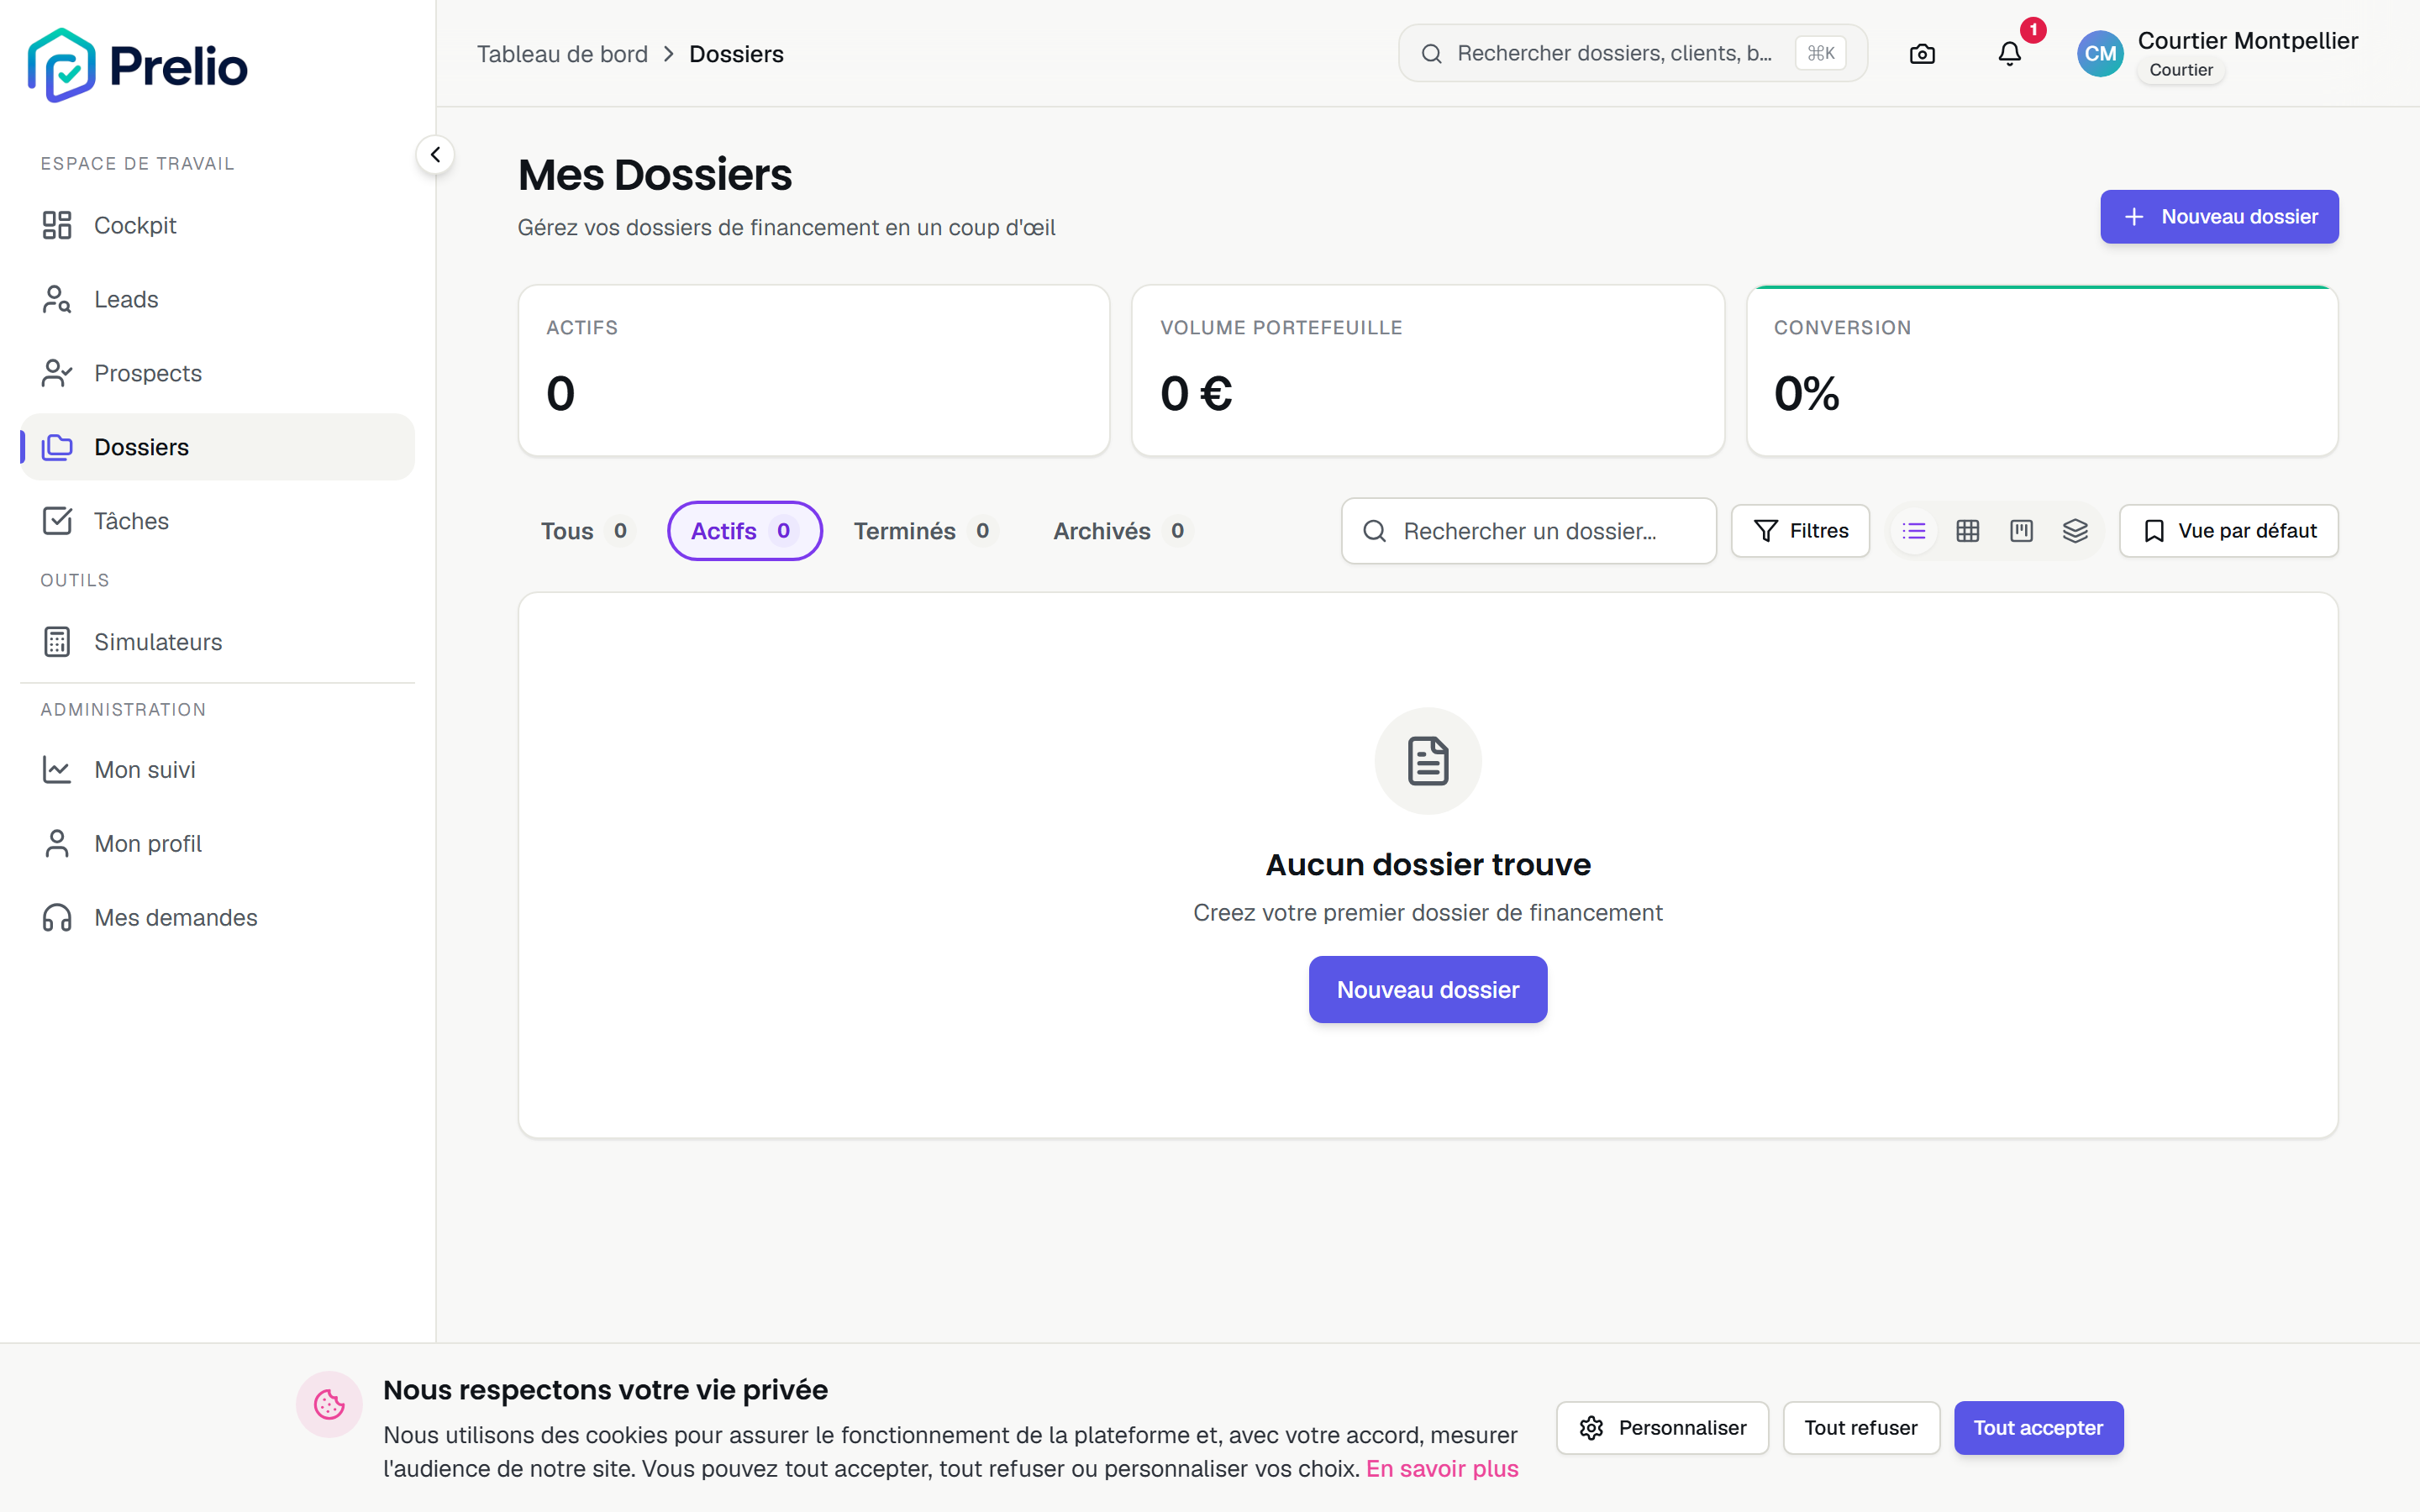Select the Conversion stat card

pyautogui.click(x=2042, y=371)
